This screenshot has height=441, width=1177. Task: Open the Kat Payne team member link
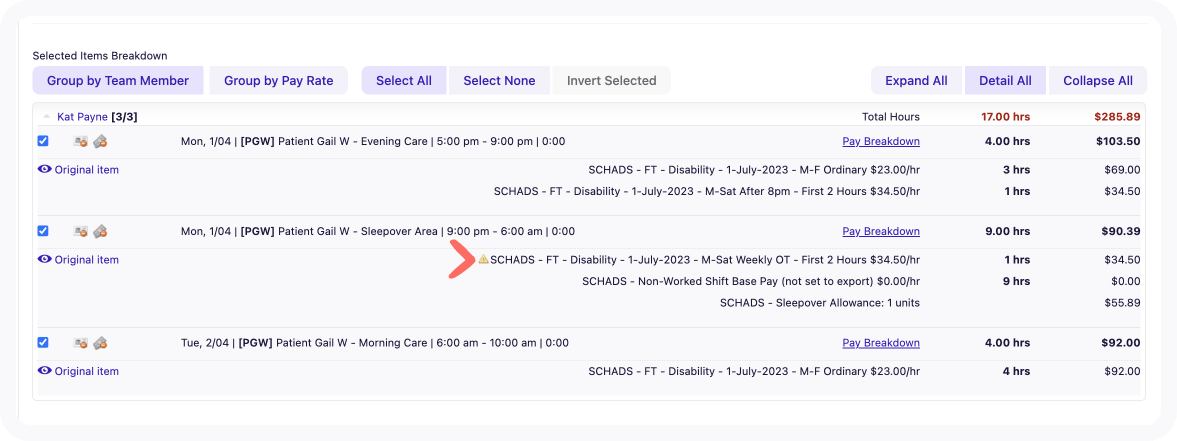[x=83, y=117]
